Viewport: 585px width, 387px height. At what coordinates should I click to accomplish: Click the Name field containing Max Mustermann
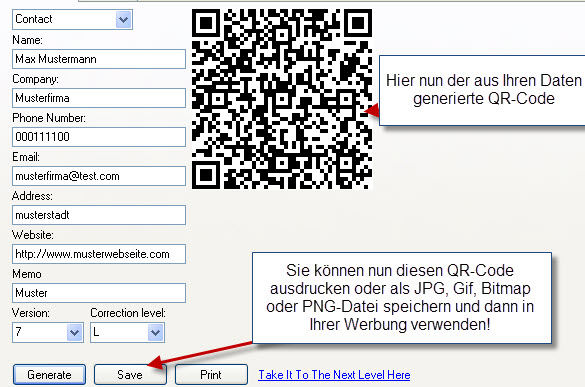coord(99,59)
